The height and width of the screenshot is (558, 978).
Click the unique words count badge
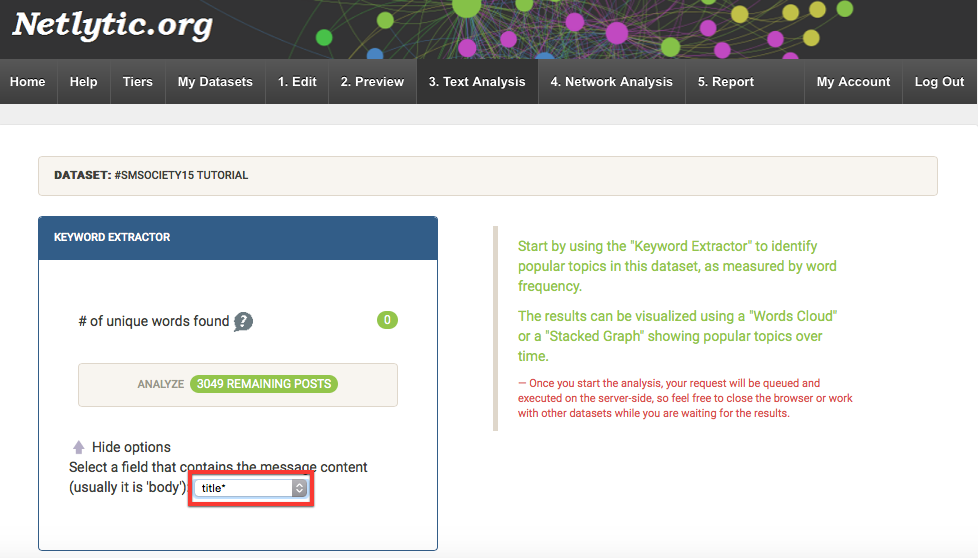tap(387, 320)
